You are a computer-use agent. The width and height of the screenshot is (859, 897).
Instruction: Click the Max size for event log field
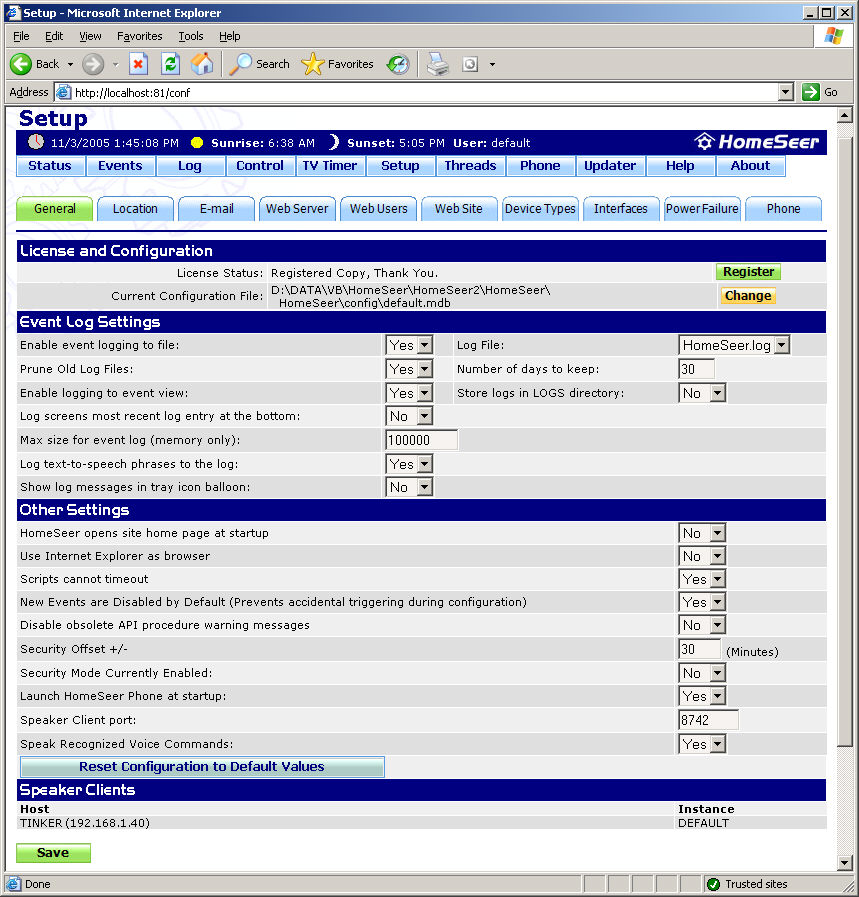click(421, 440)
